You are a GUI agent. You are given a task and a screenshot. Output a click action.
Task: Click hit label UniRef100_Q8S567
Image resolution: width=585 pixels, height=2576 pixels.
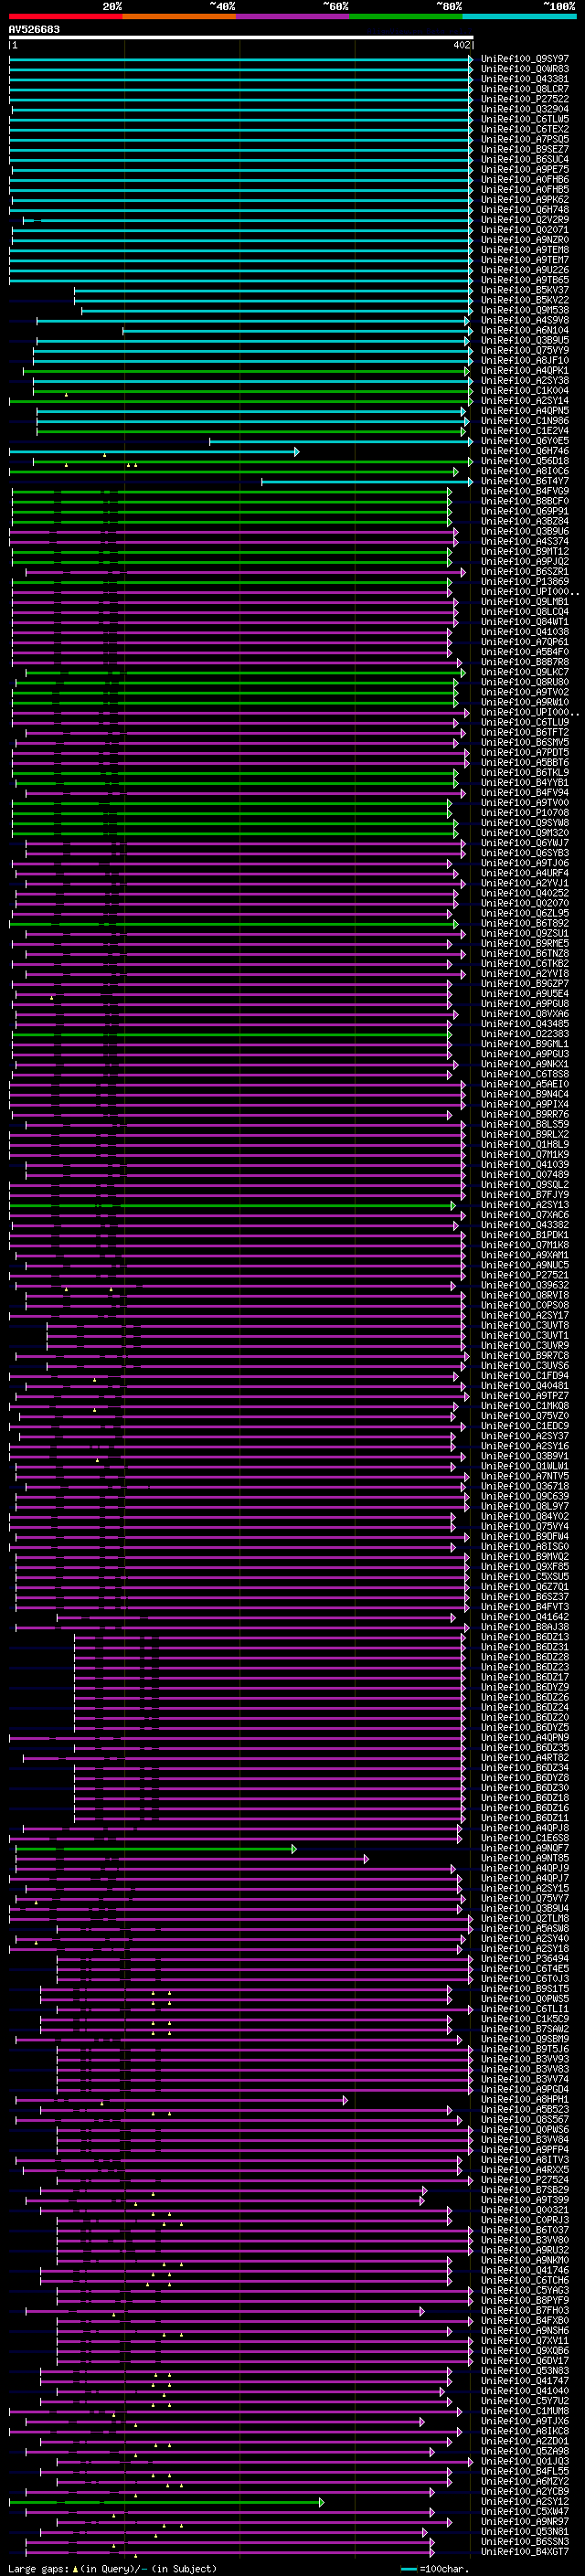point(524,2119)
